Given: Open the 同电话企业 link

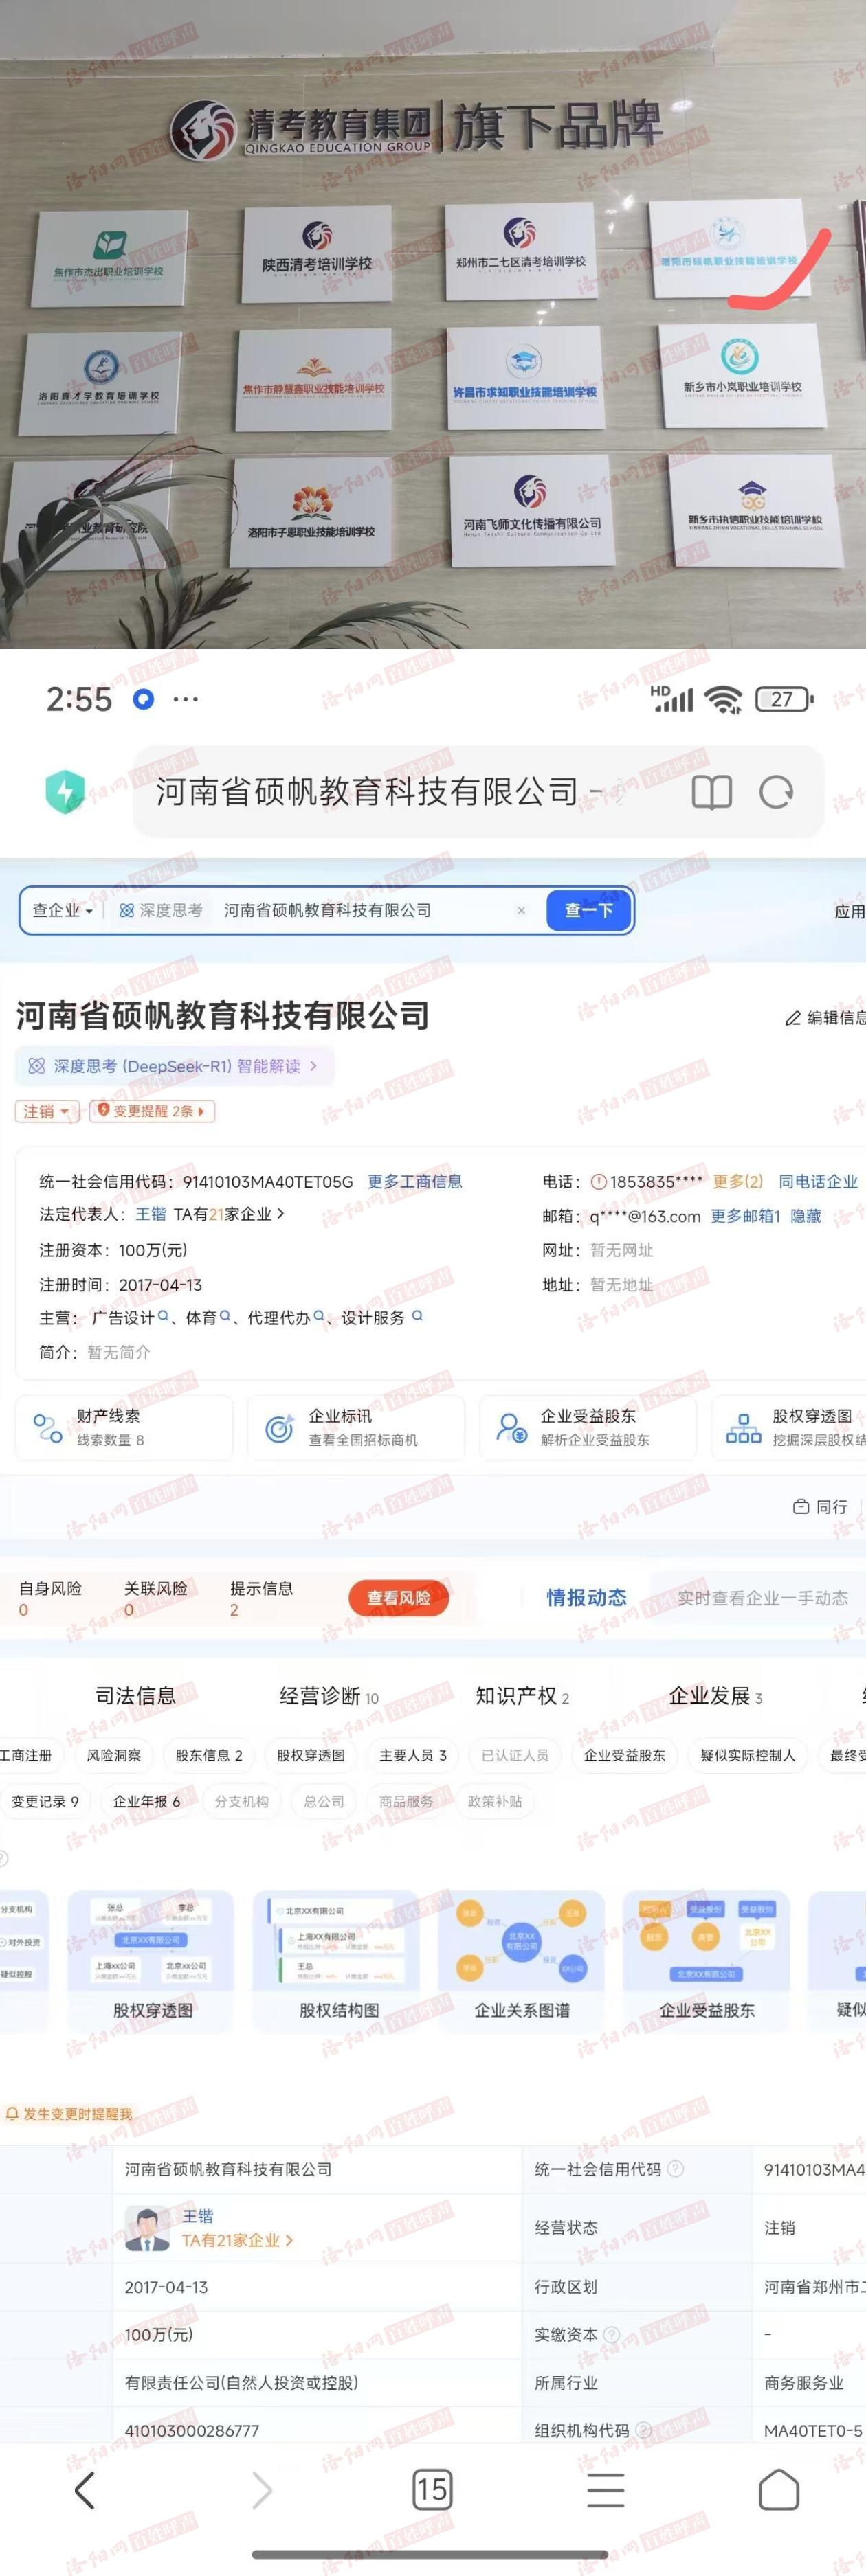Looking at the screenshot, I should (818, 1181).
